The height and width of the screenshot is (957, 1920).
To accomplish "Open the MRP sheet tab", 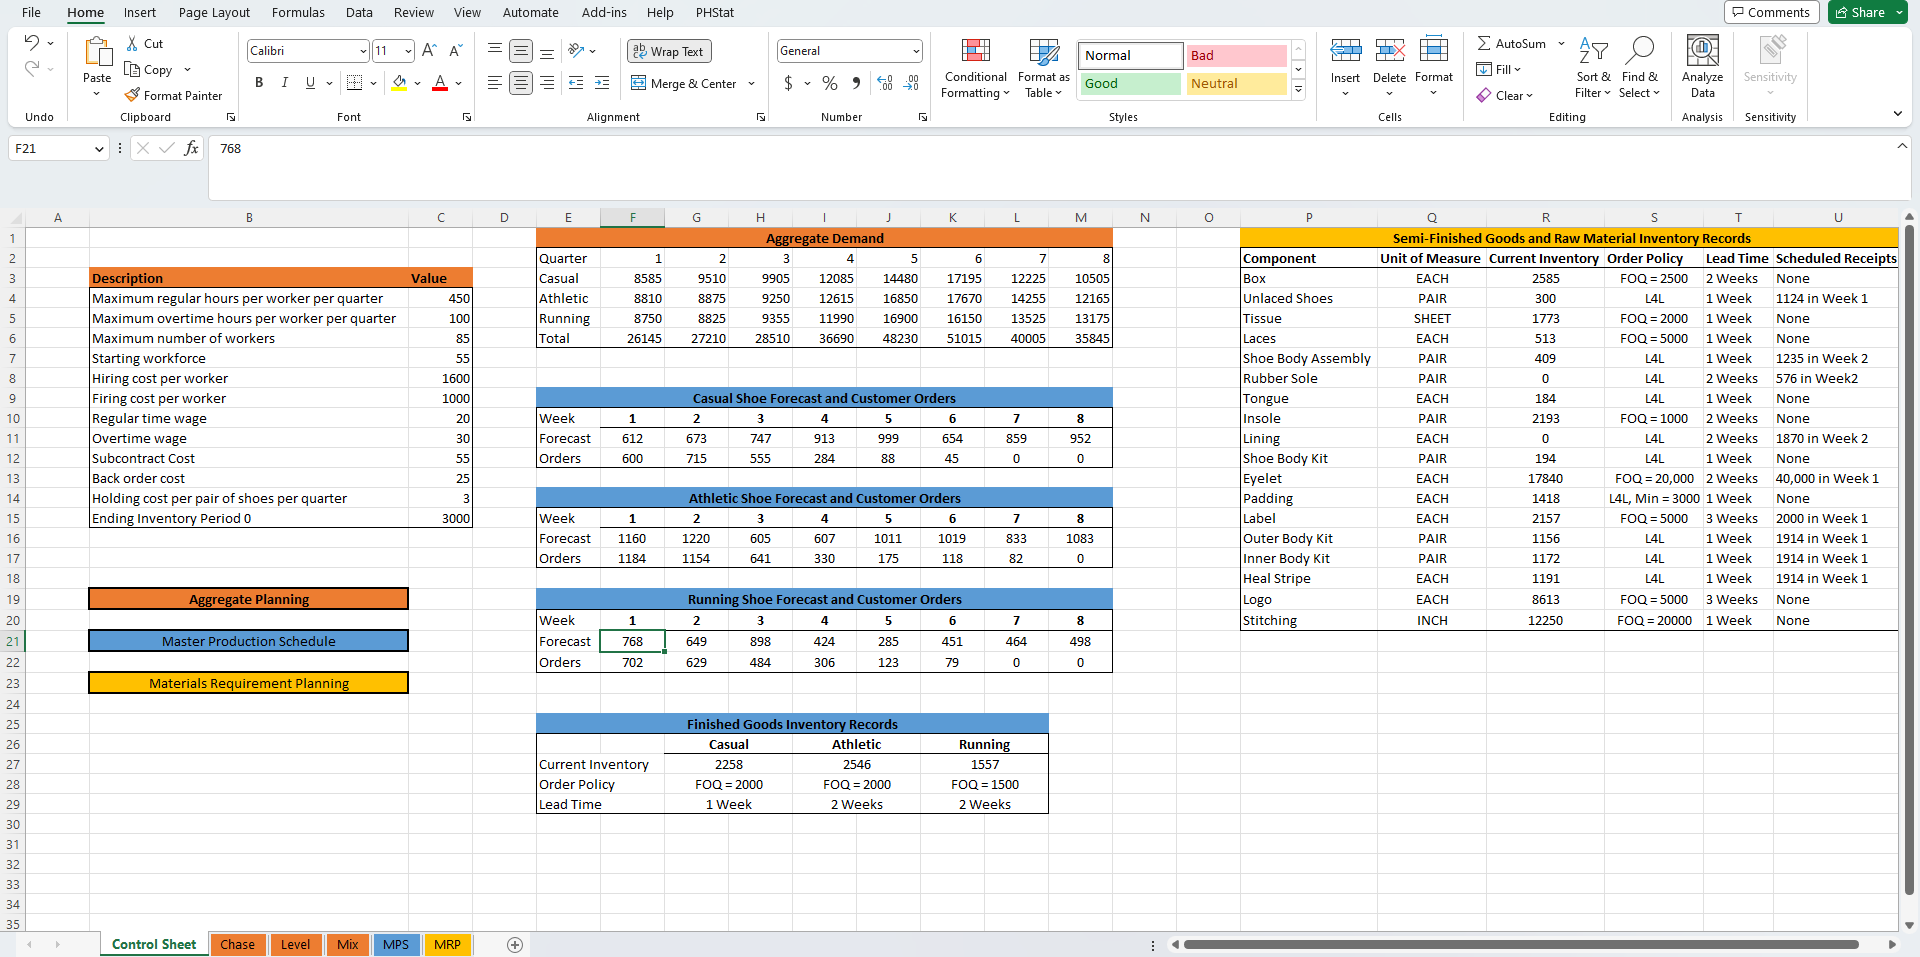I will pos(447,944).
